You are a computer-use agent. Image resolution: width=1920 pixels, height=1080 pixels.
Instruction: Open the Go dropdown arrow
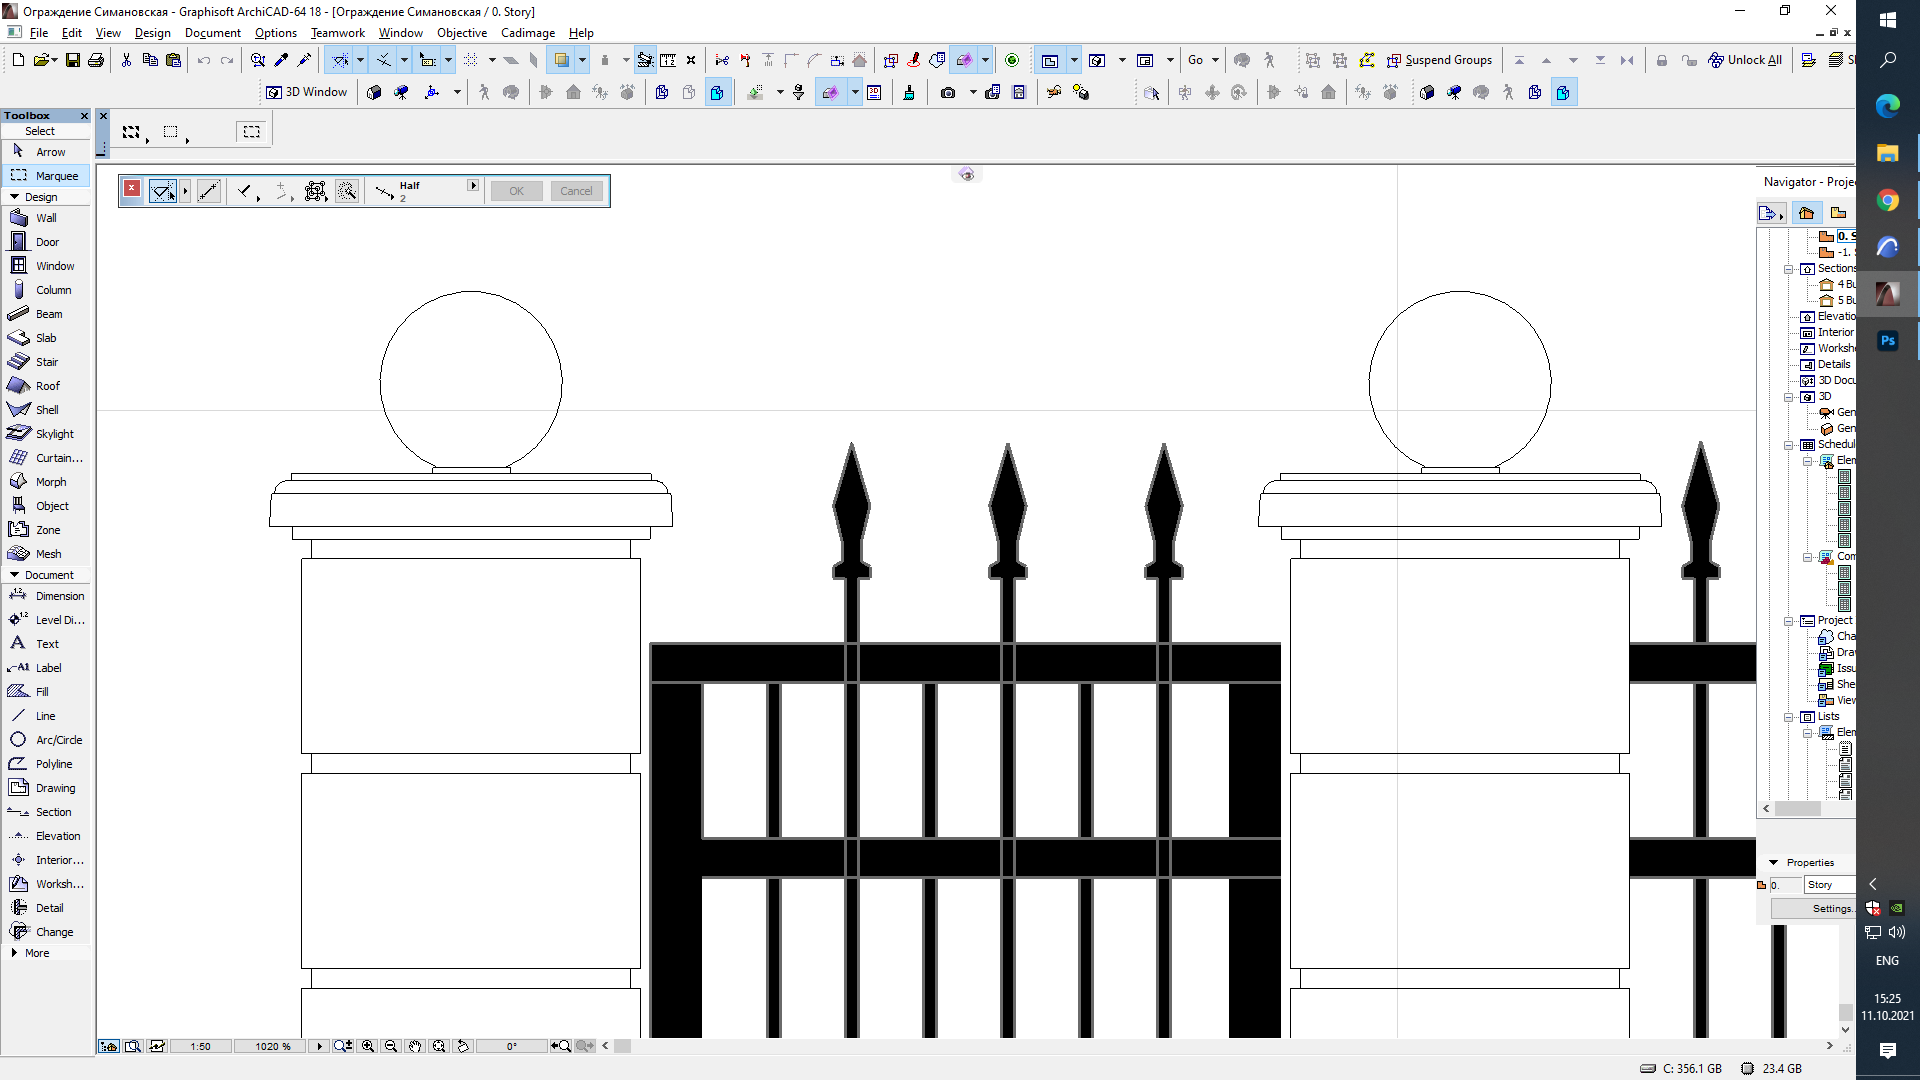1216,60
